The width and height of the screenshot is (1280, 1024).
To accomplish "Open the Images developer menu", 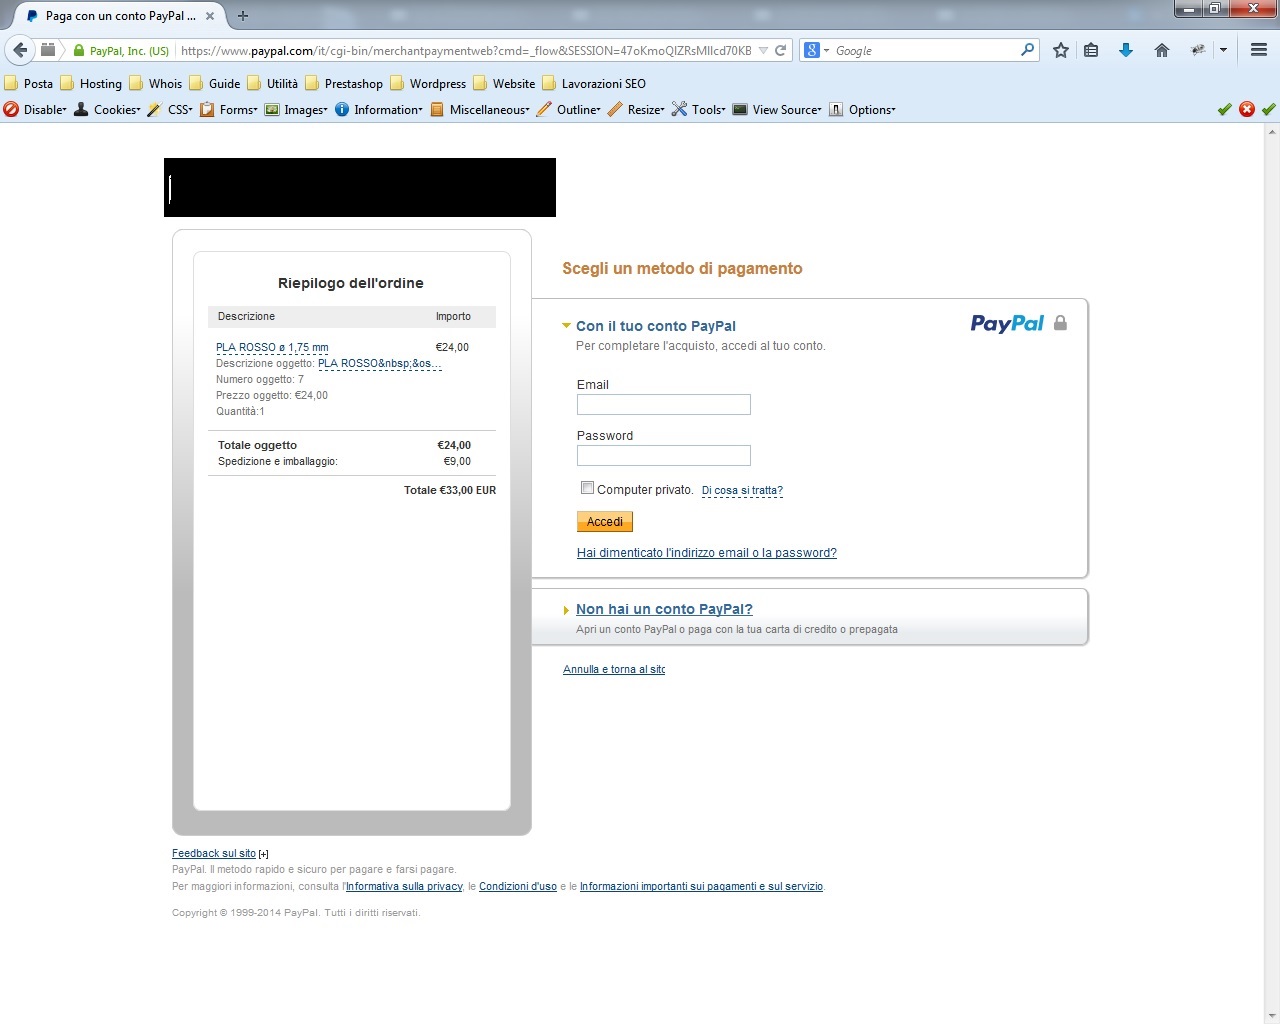I will pos(296,109).
